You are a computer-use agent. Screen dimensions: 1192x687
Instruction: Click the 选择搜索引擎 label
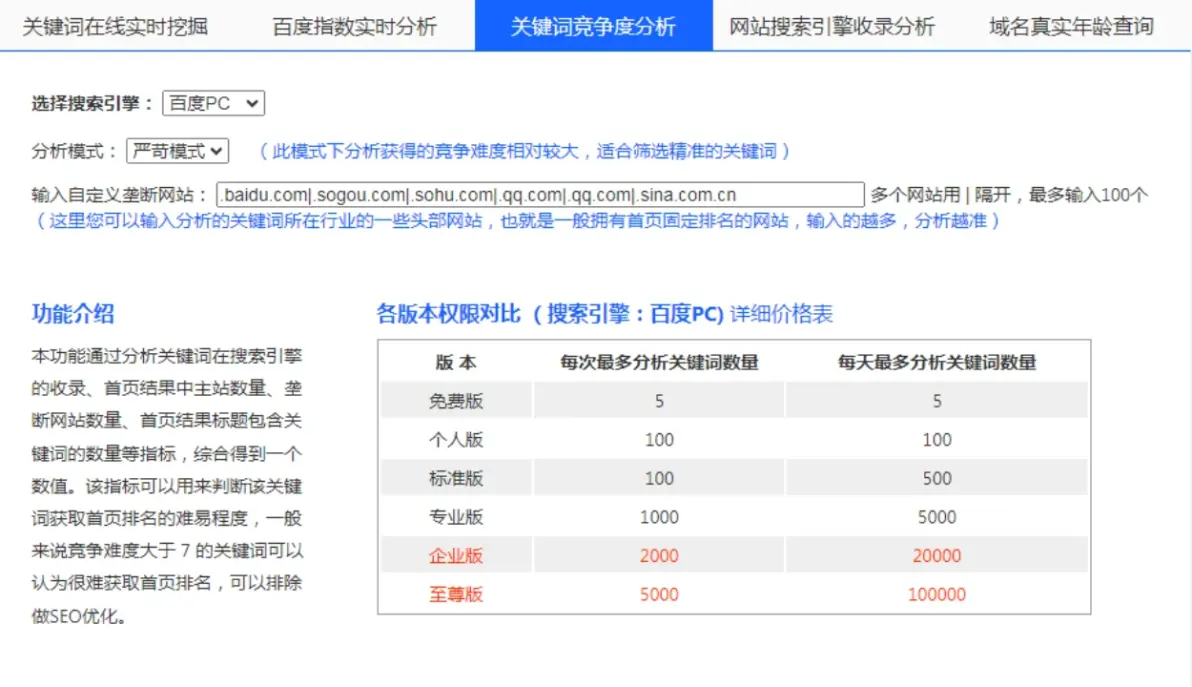tap(92, 103)
